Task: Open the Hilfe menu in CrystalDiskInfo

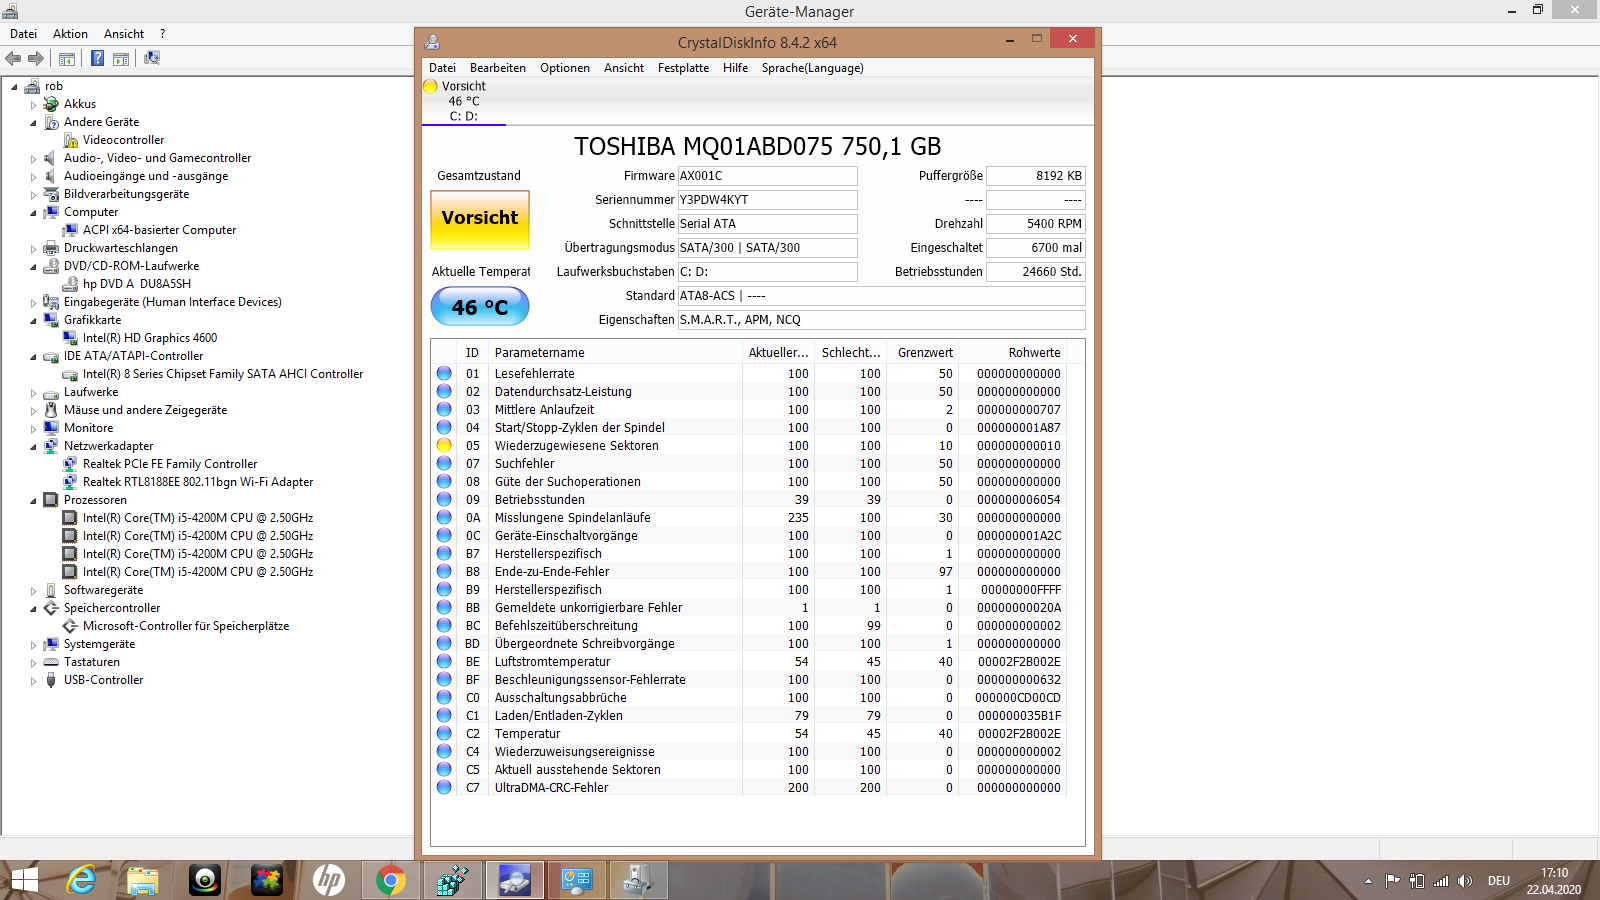Action: (x=736, y=68)
